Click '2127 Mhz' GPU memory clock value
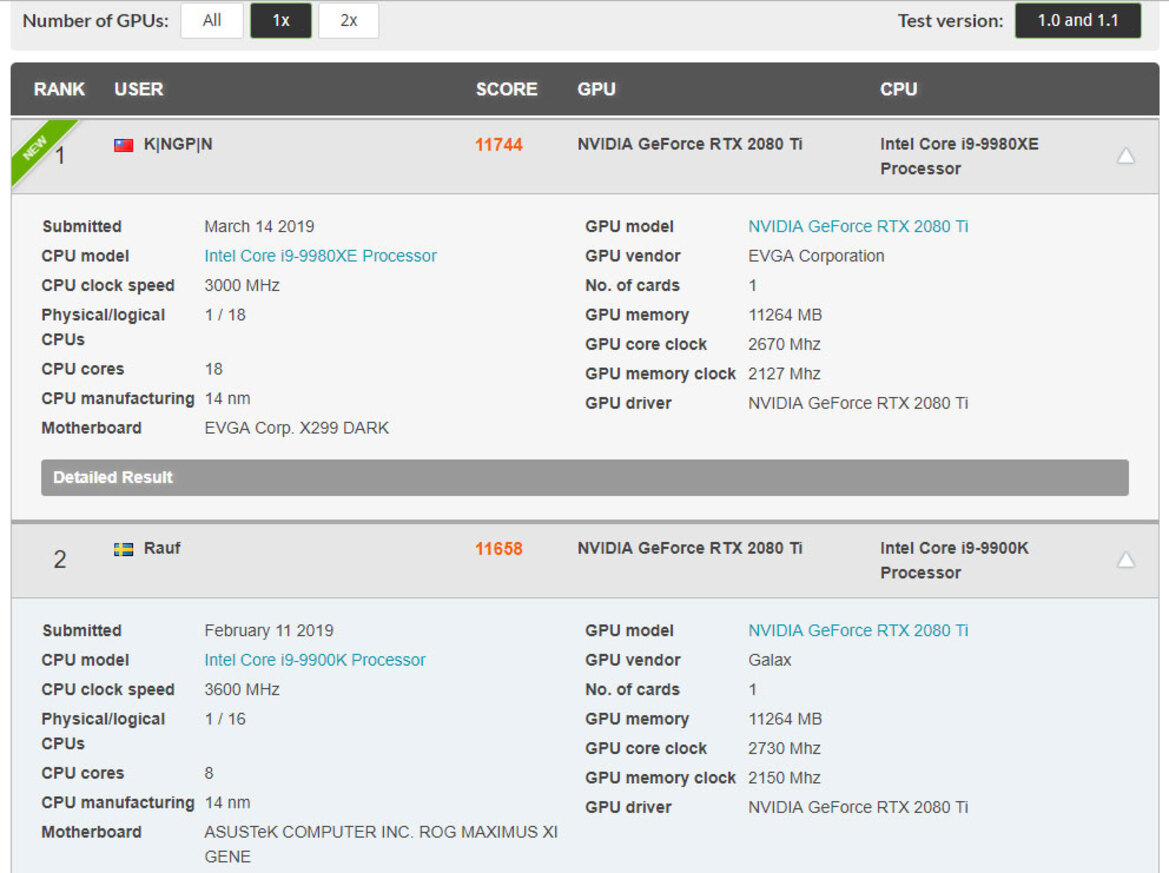Image resolution: width=1169 pixels, height=873 pixels. (x=784, y=374)
